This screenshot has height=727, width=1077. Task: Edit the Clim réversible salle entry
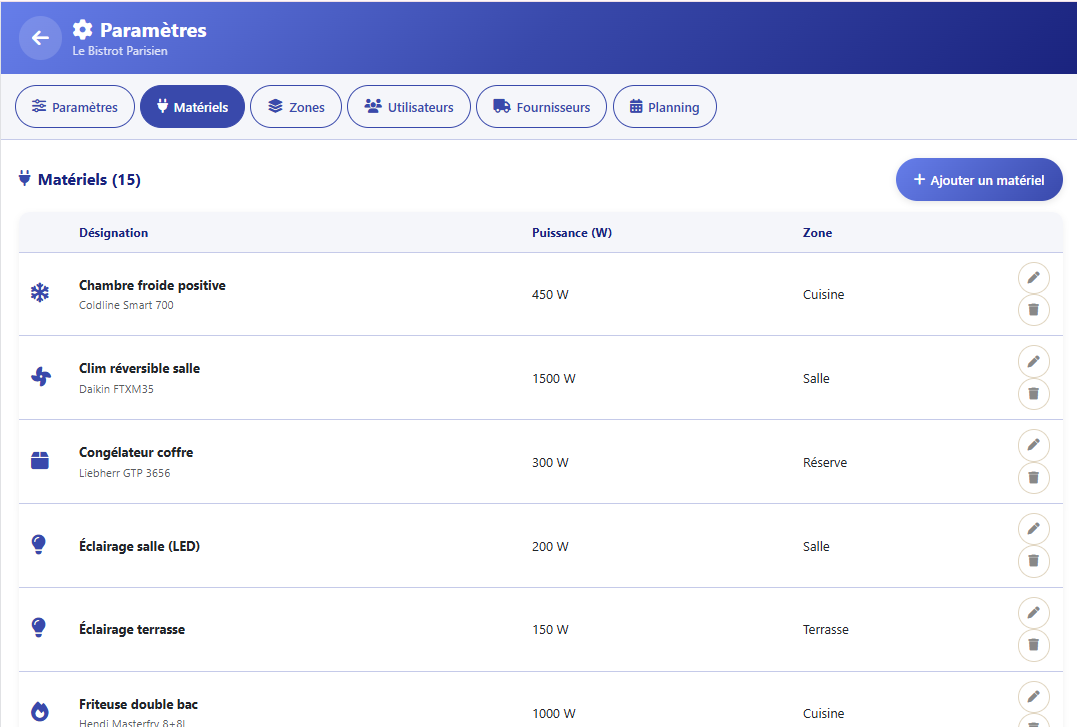1033,361
